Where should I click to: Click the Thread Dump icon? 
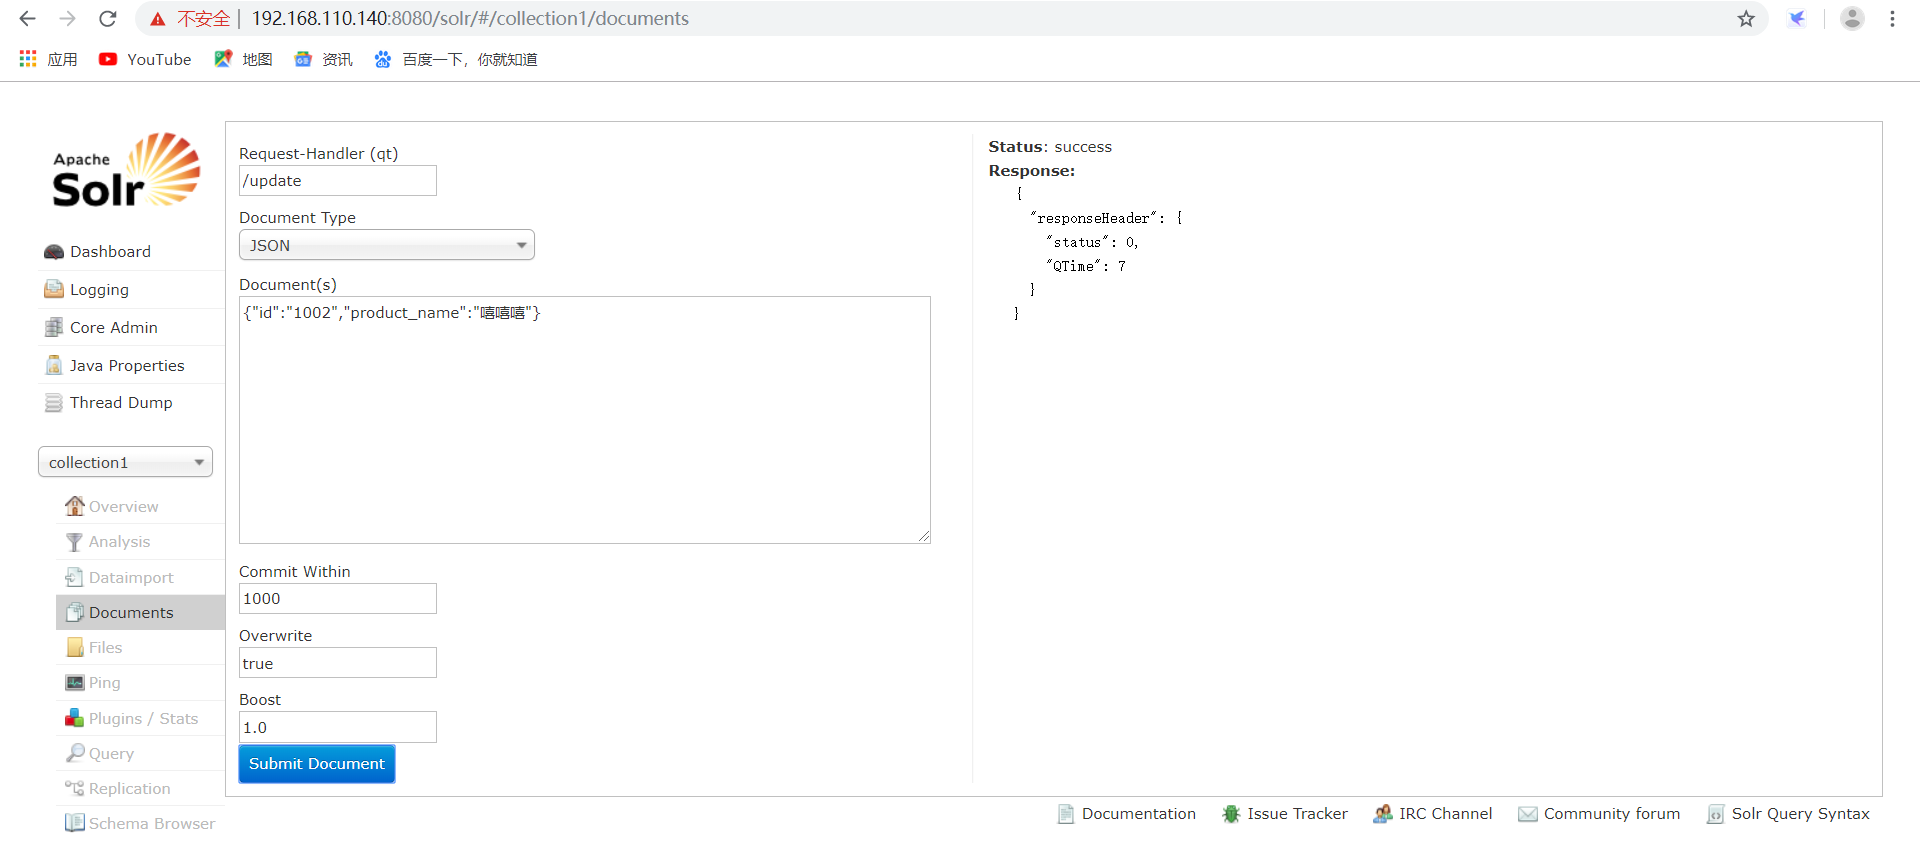pyautogui.click(x=54, y=403)
